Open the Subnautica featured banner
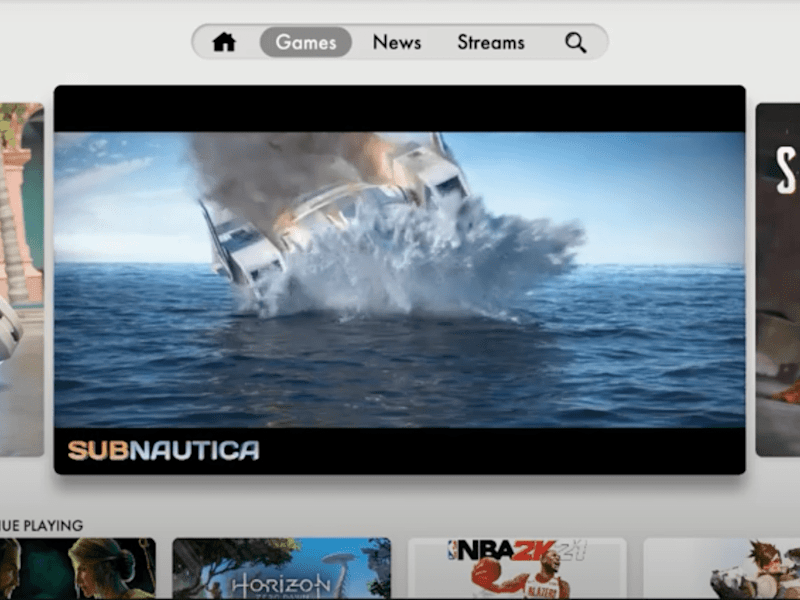 pos(399,280)
